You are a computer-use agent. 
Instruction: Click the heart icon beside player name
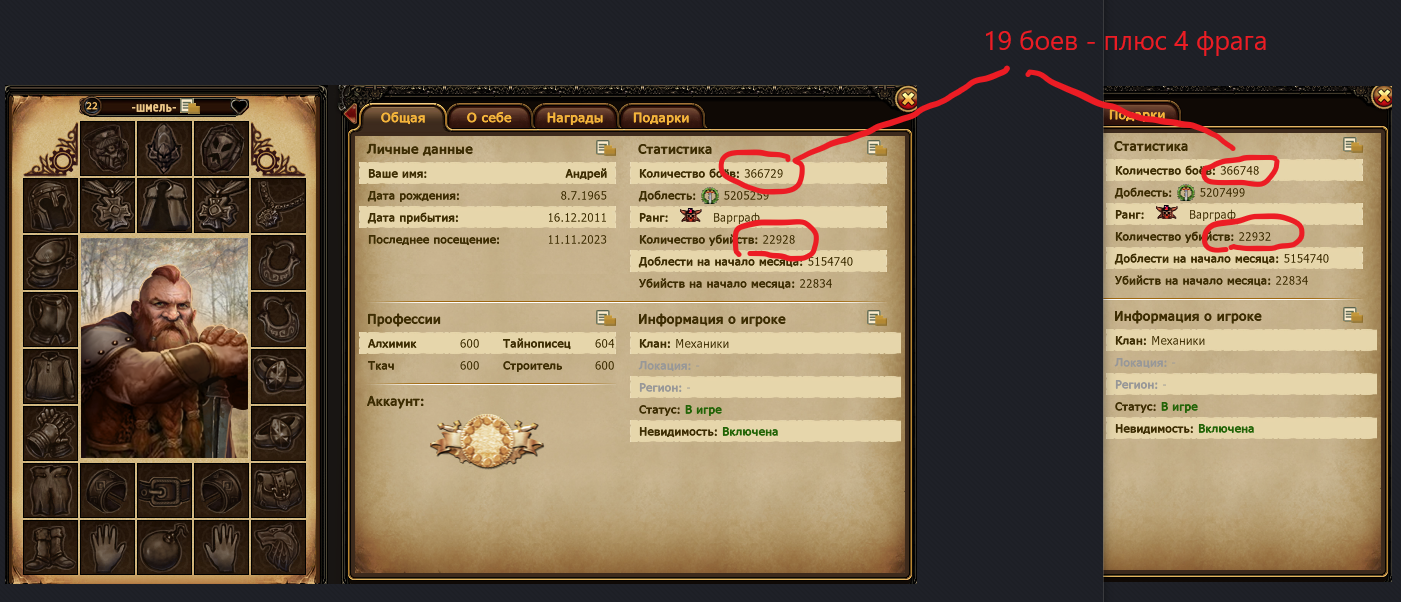tap(238, 106)
